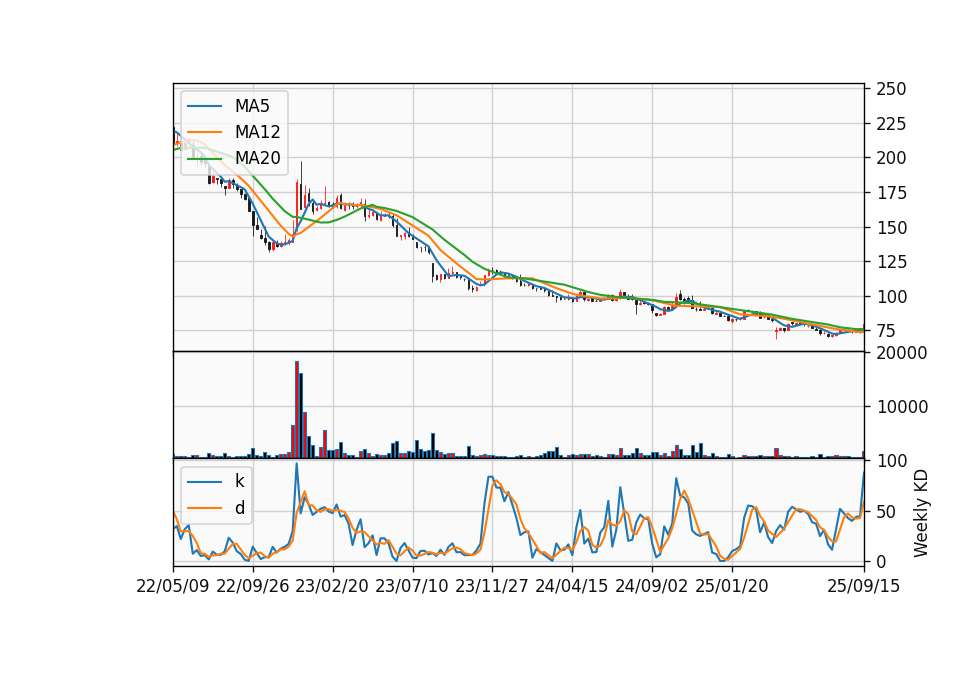The width and height of the screenshot is (960, 690).
Task: Click the green MA20 legend line sample
Action: pyautogui.click(x=204, y=159)
